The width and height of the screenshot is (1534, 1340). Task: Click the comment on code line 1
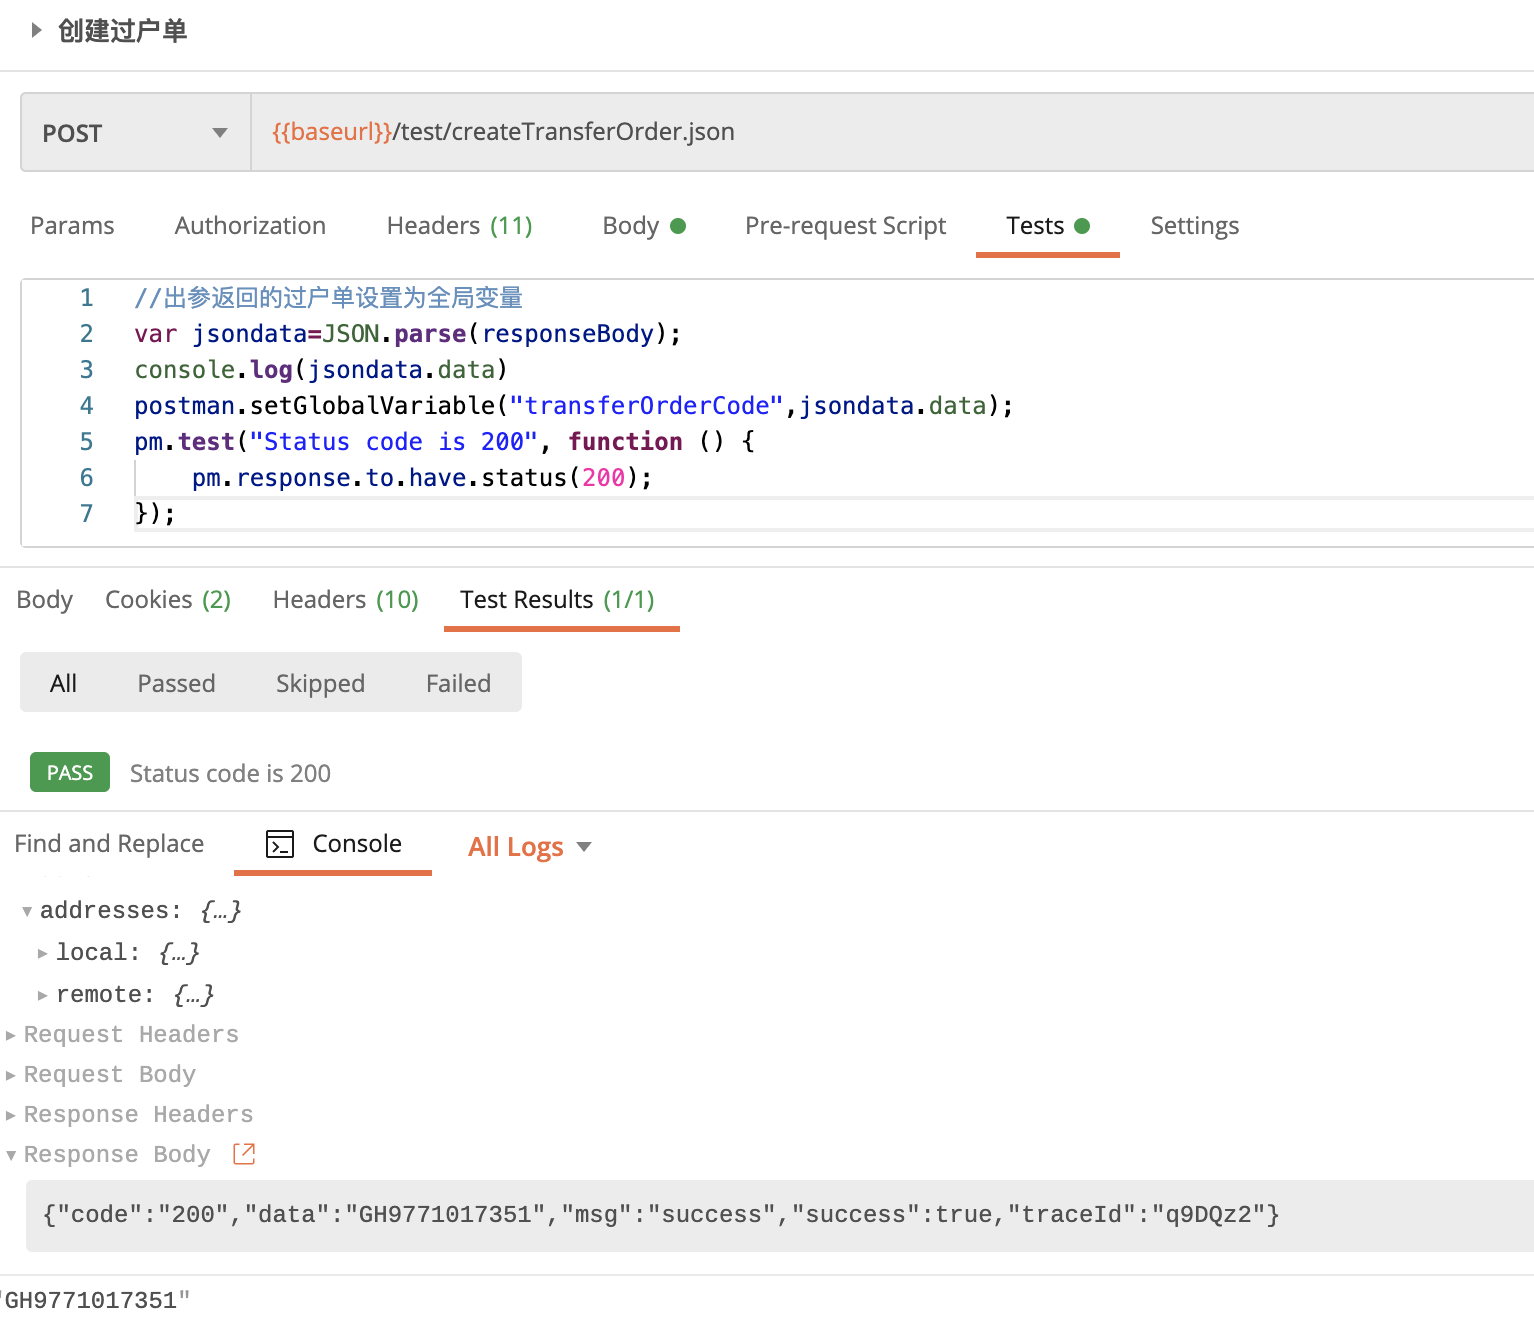point(328,298)
